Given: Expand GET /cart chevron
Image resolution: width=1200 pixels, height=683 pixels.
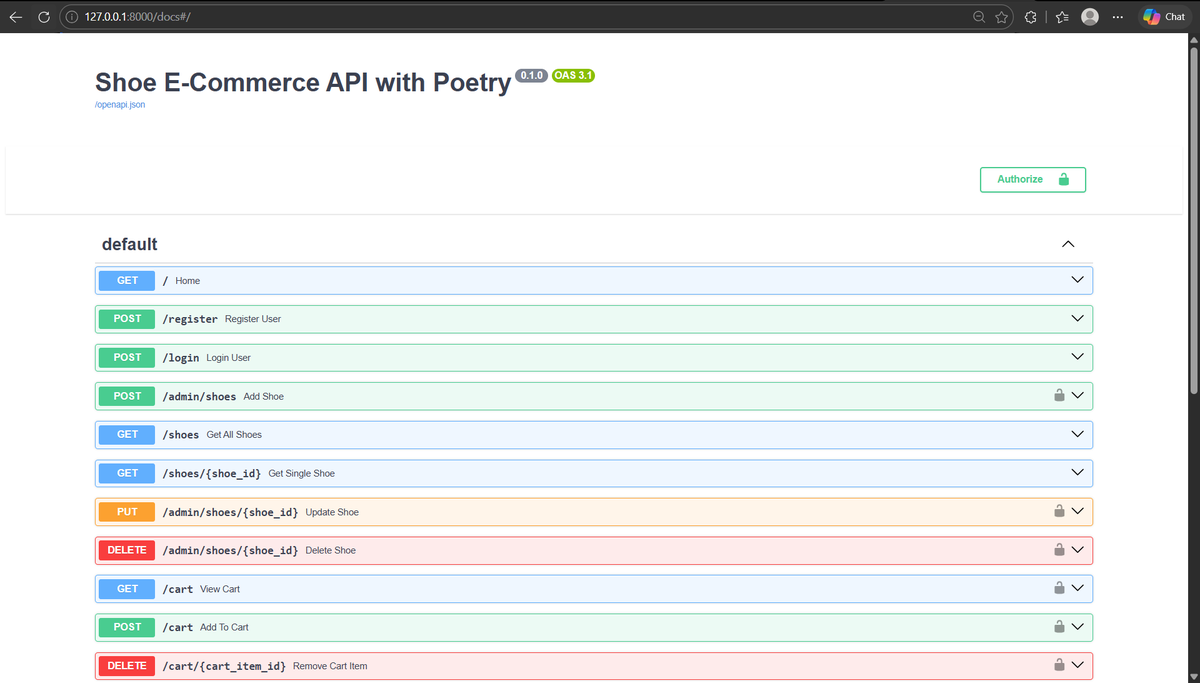Looking at the screenshot, I should pyautogui.click(x=1077, y=588).
